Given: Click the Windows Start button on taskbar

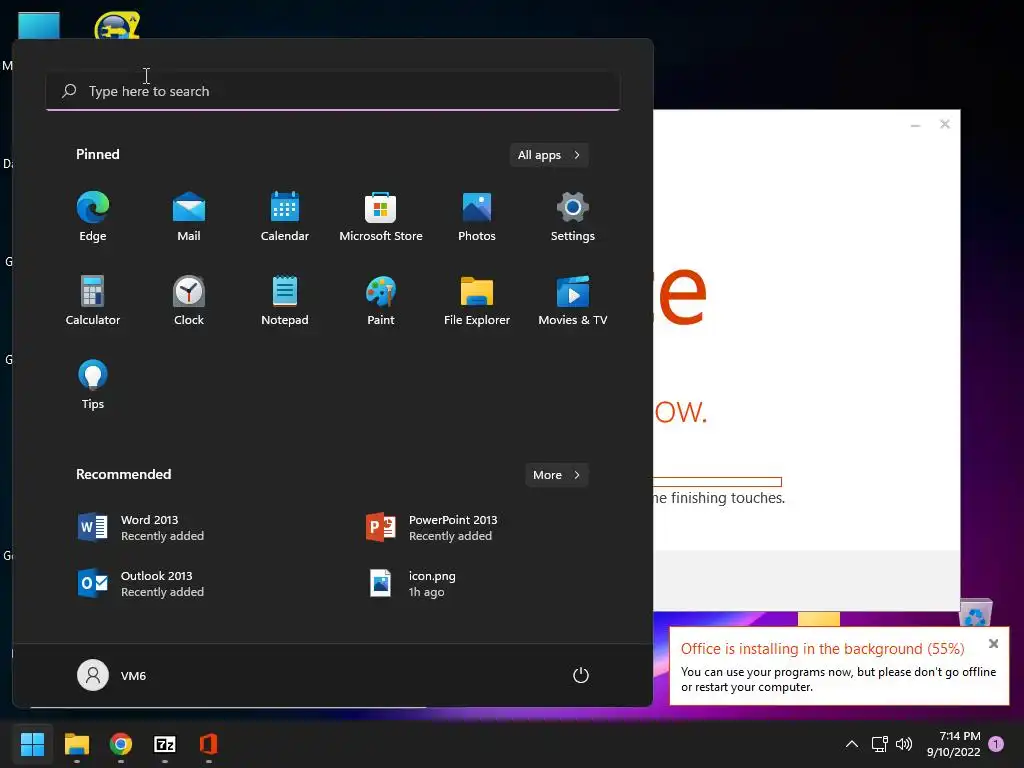Looking at the screenshot, I should coord(32,744).
